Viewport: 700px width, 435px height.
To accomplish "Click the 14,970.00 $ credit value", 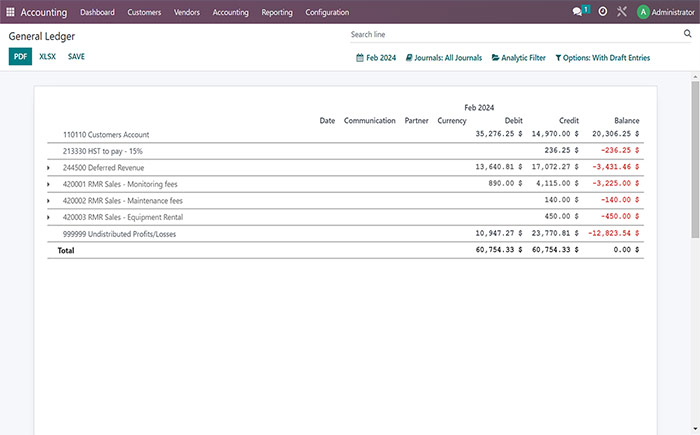I will click(555, 134).
